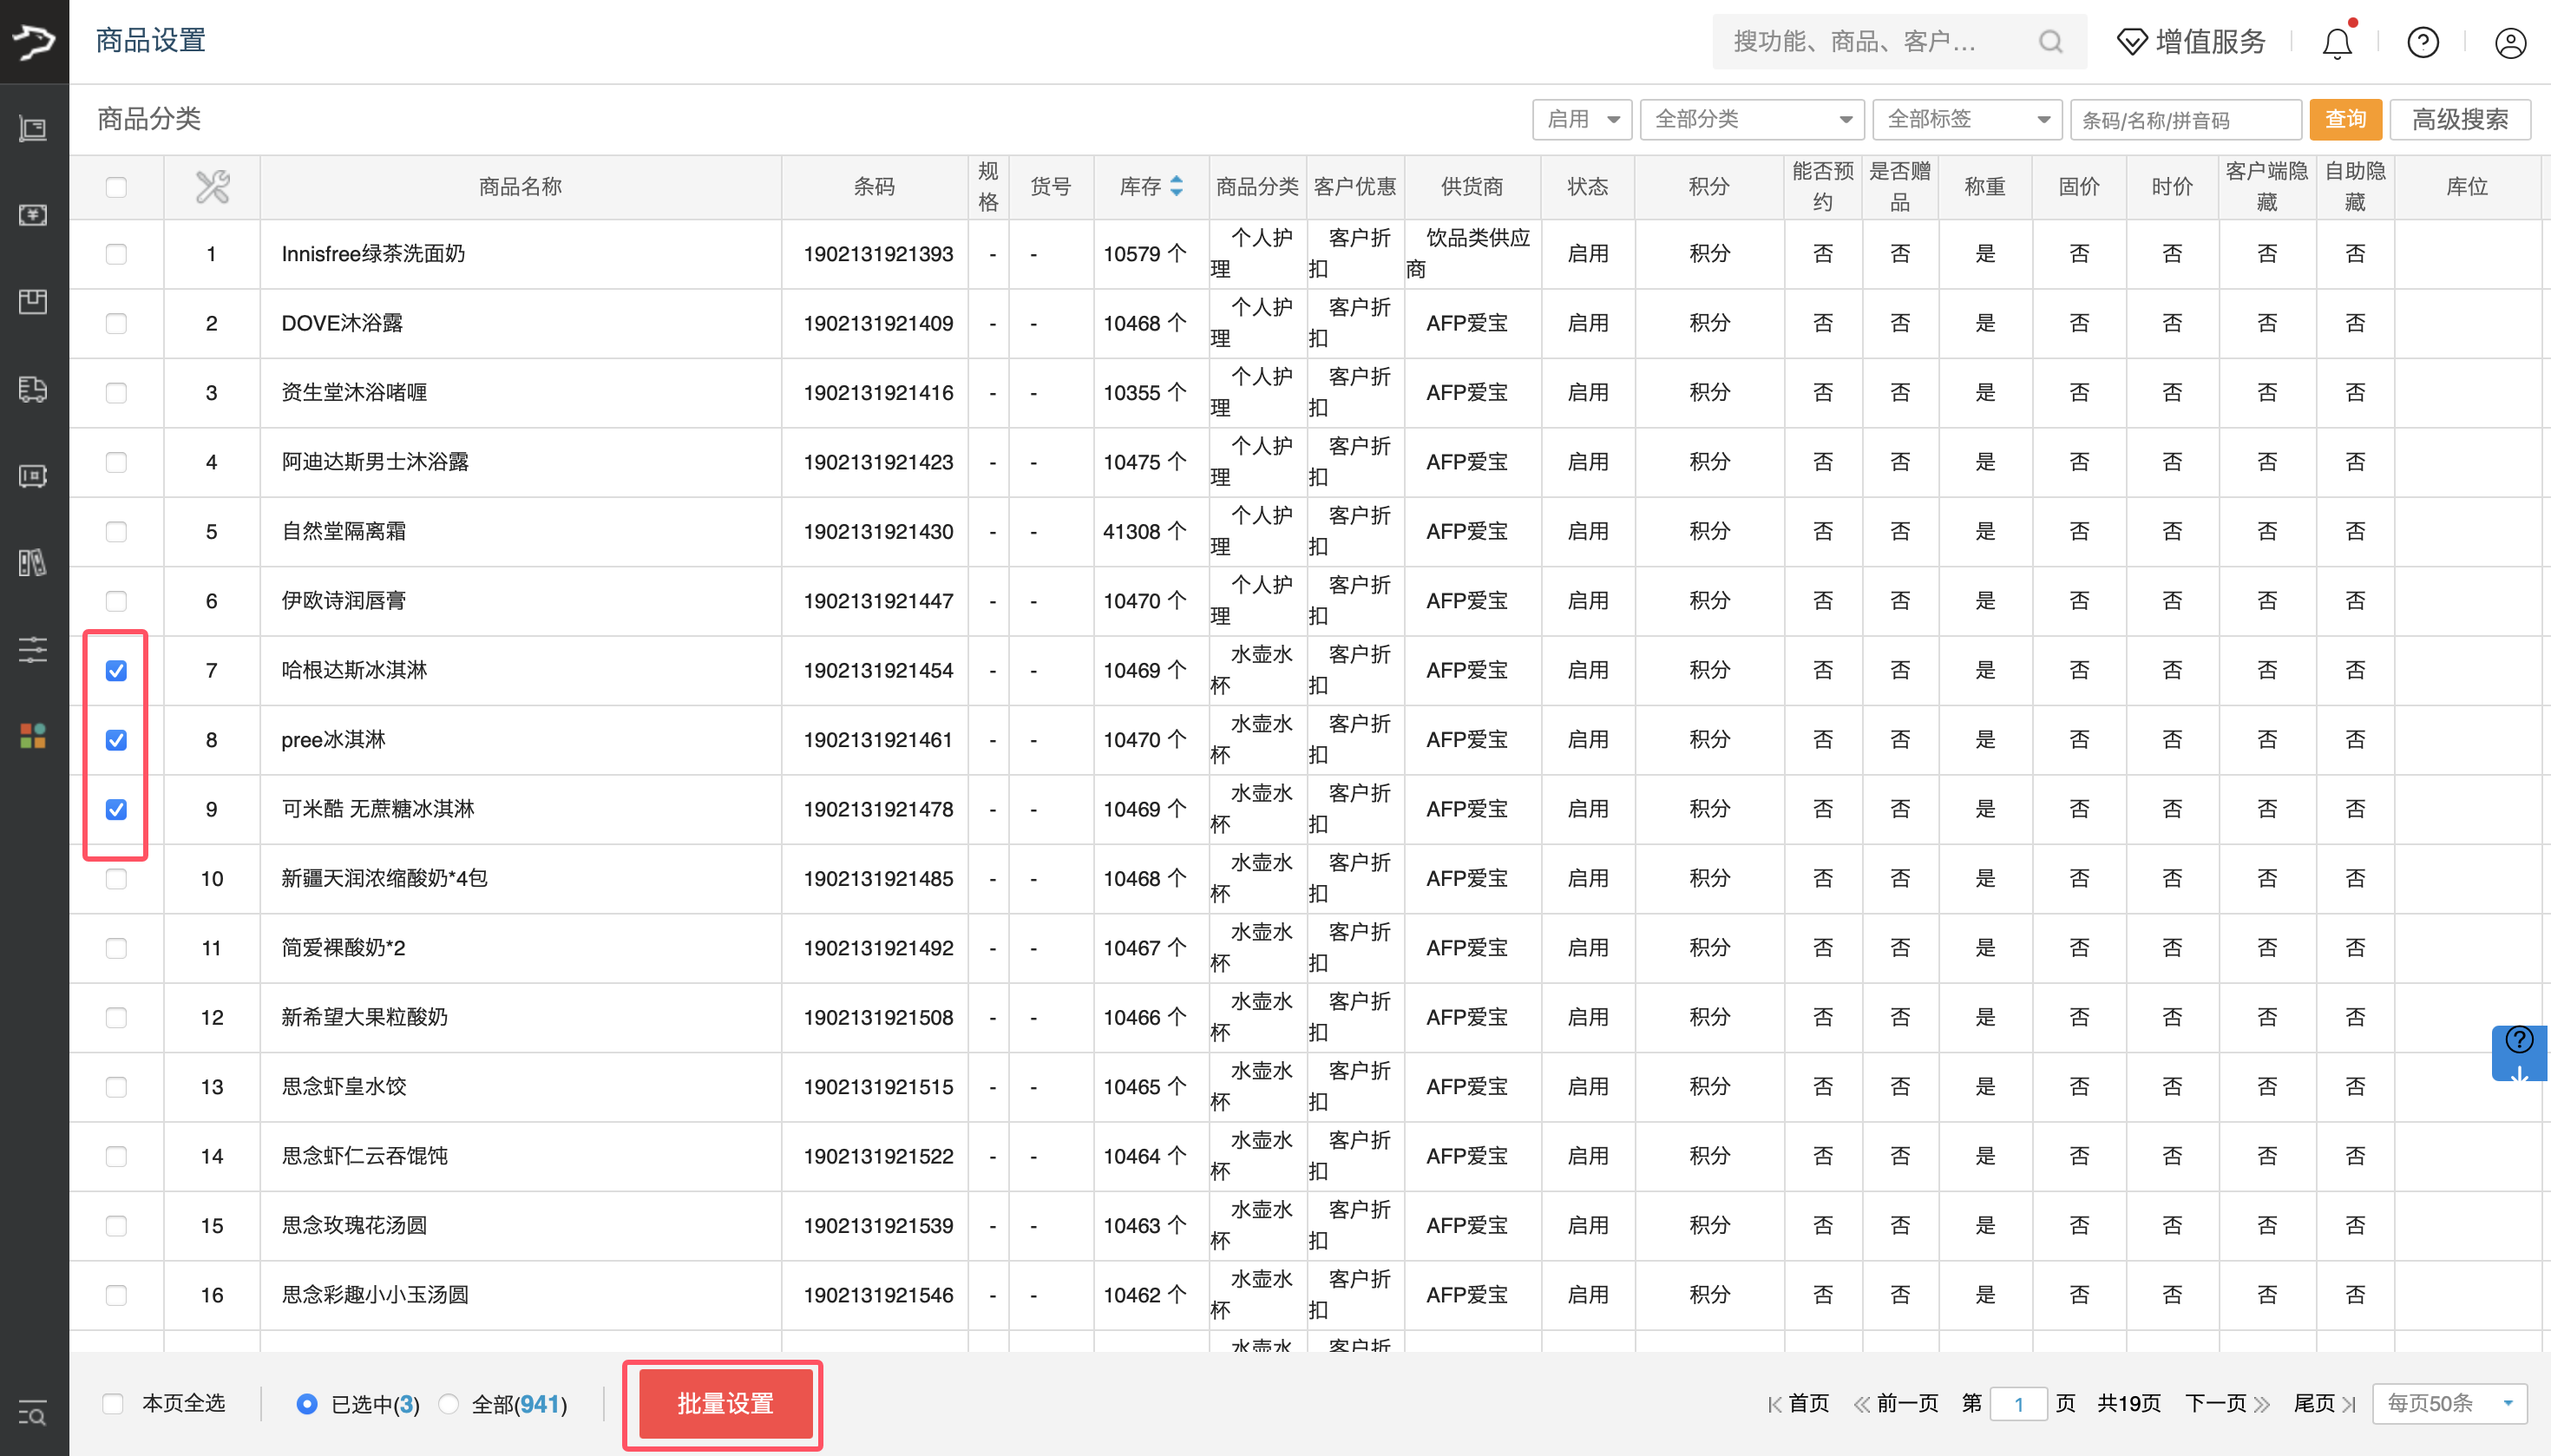Go to 前一页 previous page
Screen dimensions: 2551x1456
point(1896,1404)
